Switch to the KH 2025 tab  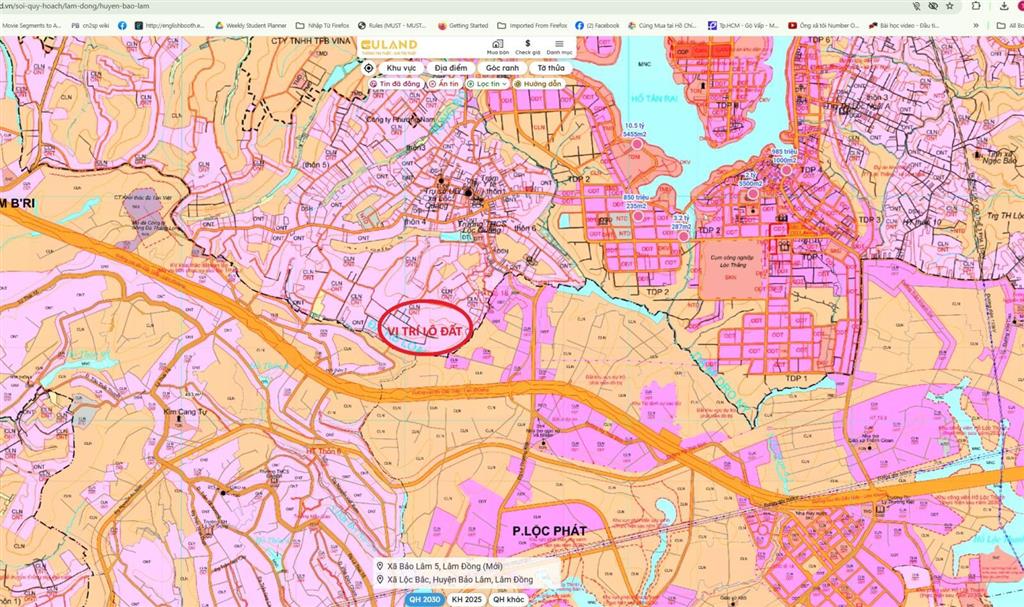pos(465,598)
